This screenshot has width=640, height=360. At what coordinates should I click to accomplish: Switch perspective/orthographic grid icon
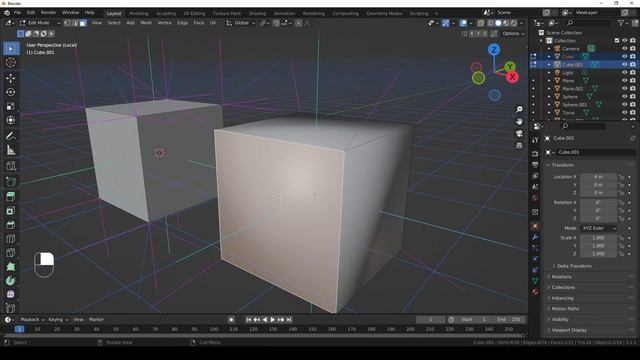tap(519, 145)
